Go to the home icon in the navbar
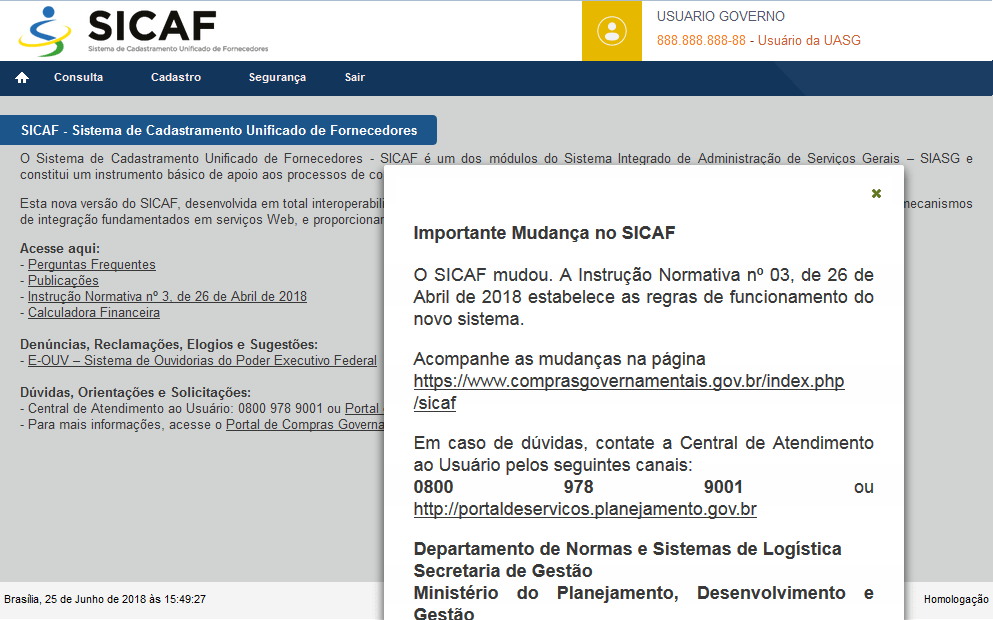Image resolution: width=993 pixels, height=620 pixels. click(22, 77)
